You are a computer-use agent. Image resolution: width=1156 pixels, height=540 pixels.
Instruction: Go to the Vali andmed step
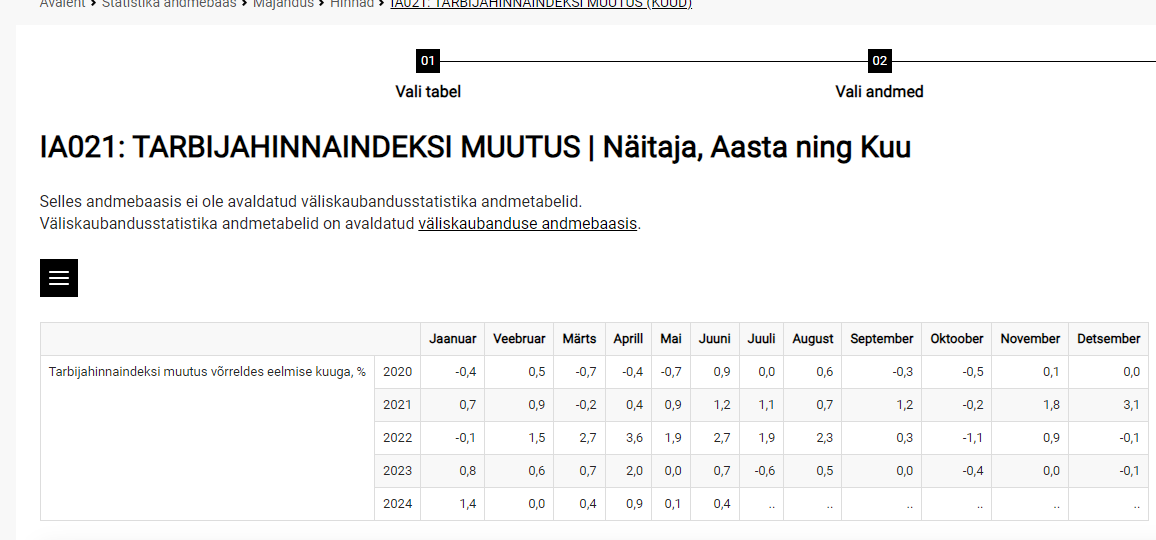(x=879, y=92)
